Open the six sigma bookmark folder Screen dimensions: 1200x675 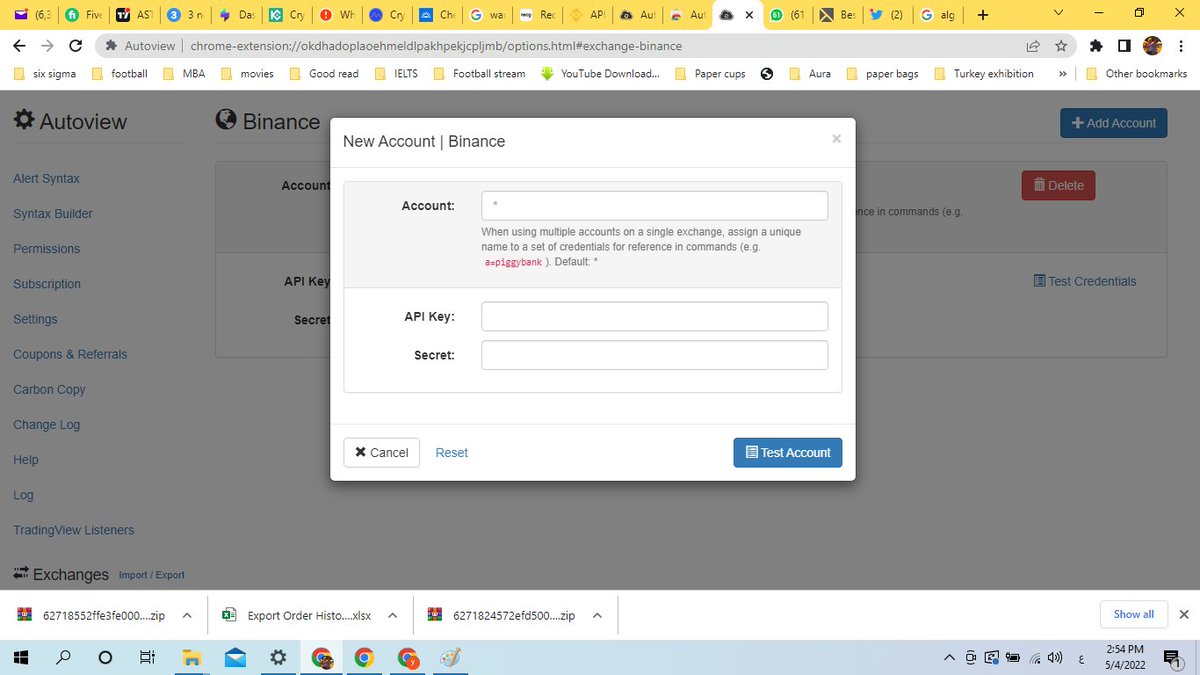46,73
